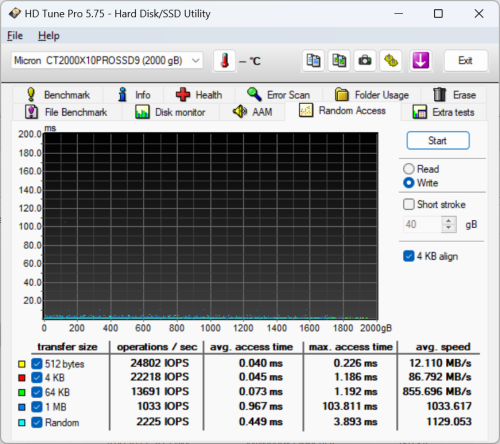Click the 2225 IOPS value
This screenshot has height=444, width=500.
coord(163,422)
